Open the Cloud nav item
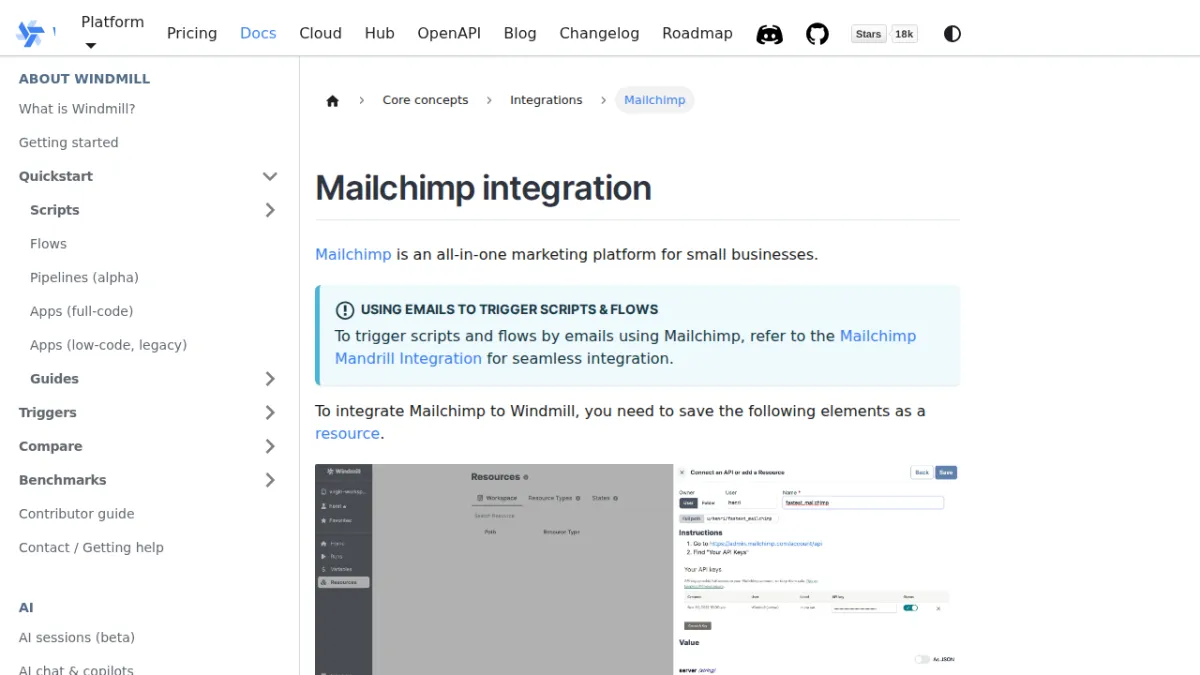 (320, 33)
